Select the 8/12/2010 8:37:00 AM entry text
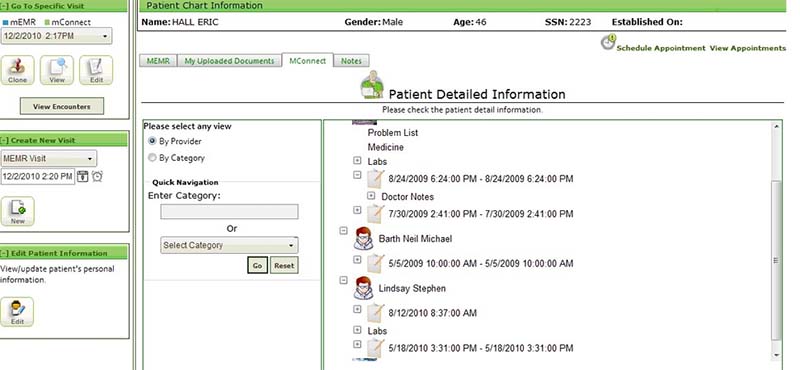 click(433, 313)
